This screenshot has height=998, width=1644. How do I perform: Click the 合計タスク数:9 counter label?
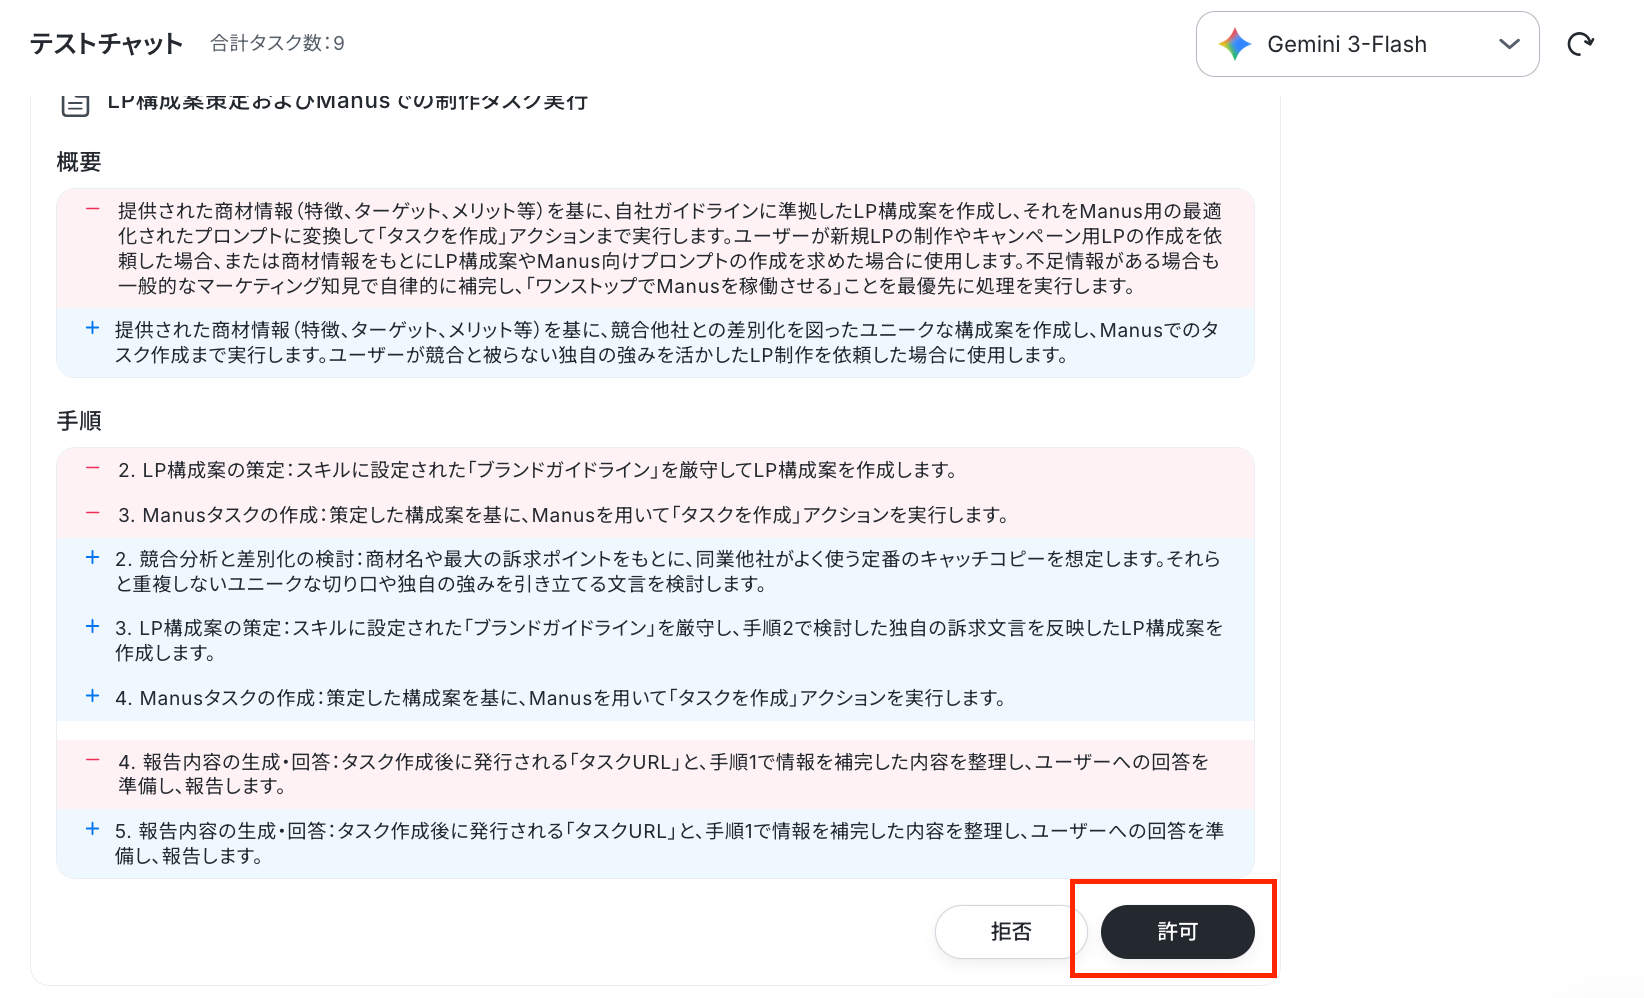[x=277, y=43]
